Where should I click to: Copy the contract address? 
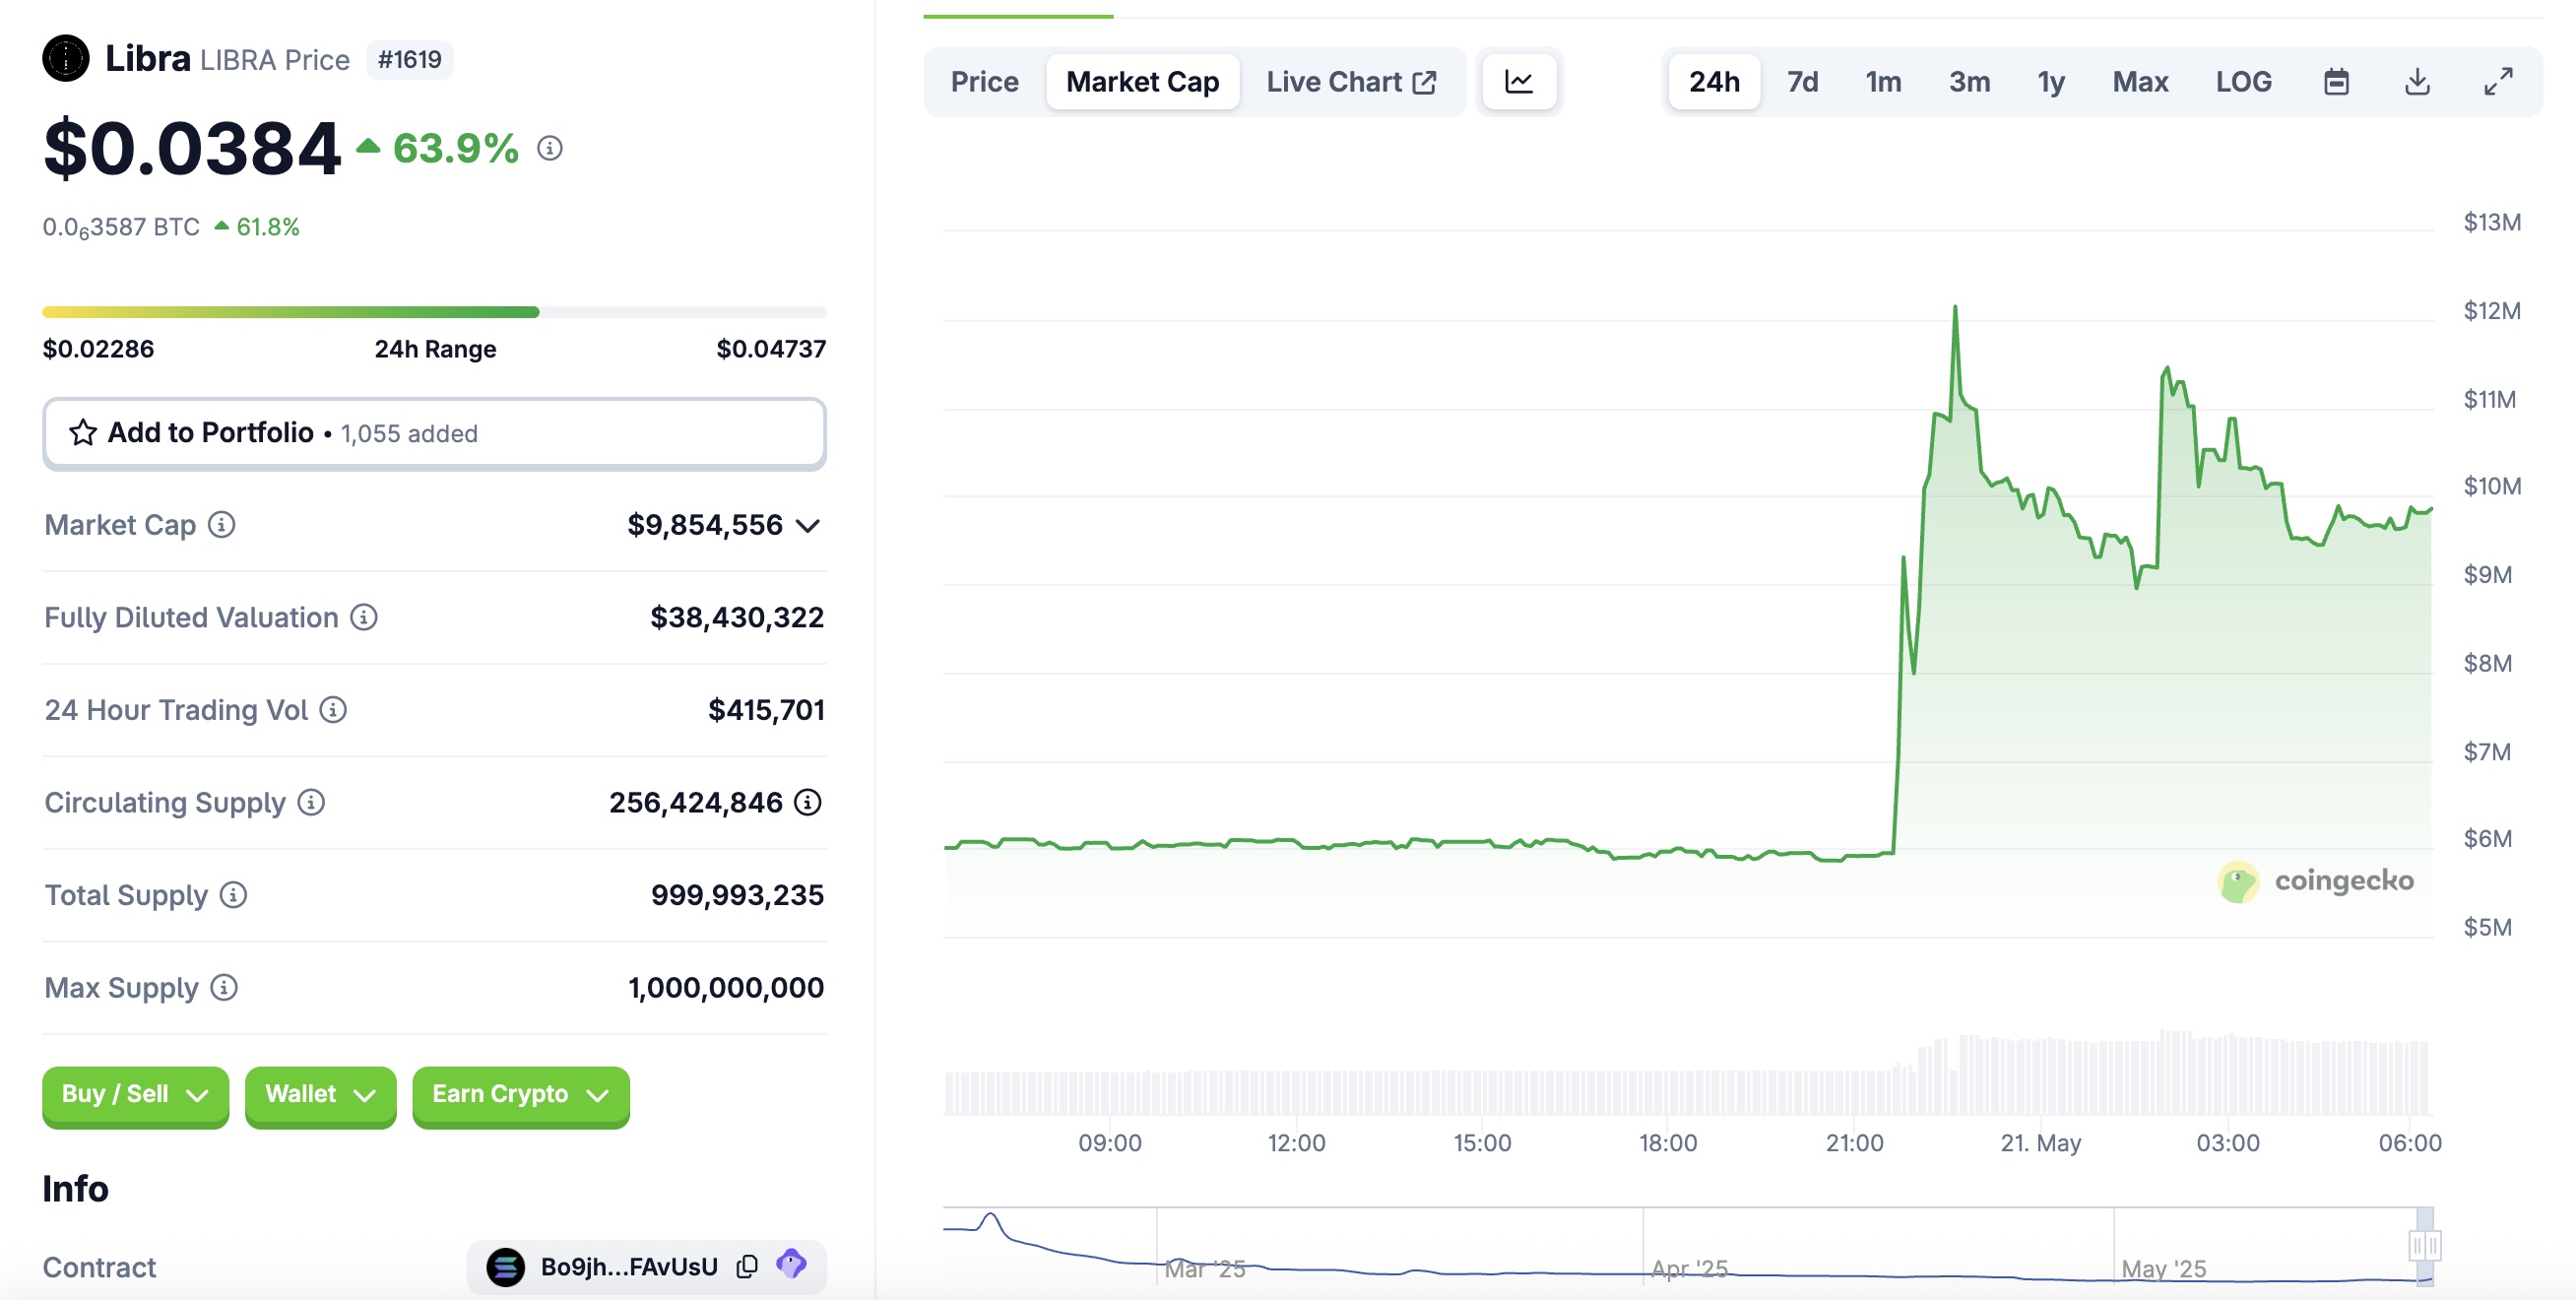click(x=747, y=1266)
